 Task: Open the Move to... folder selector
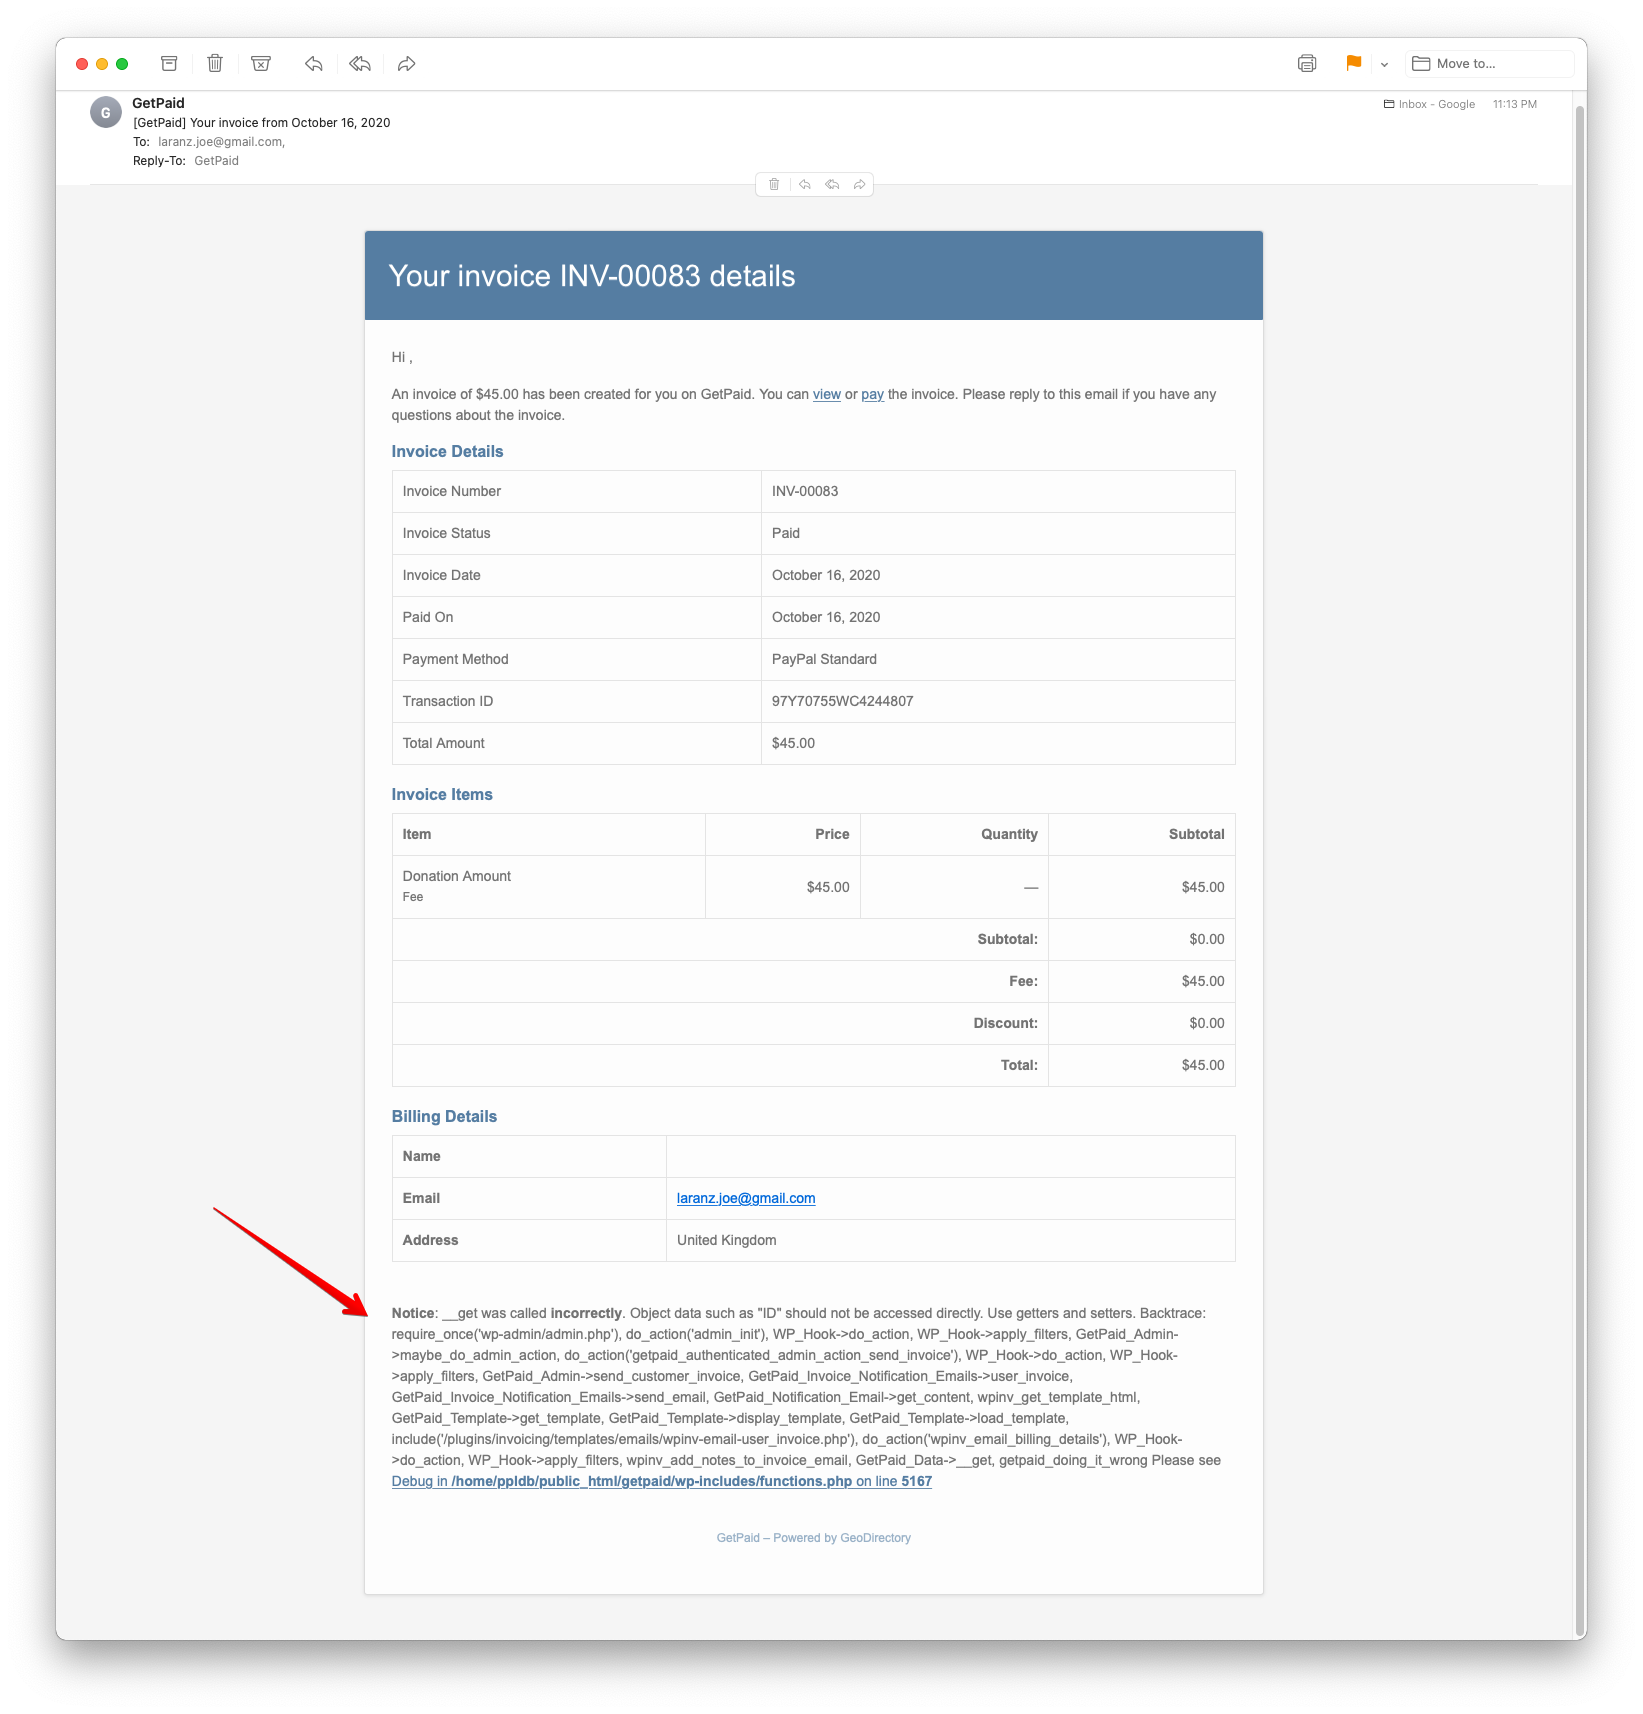[1489, 63]
